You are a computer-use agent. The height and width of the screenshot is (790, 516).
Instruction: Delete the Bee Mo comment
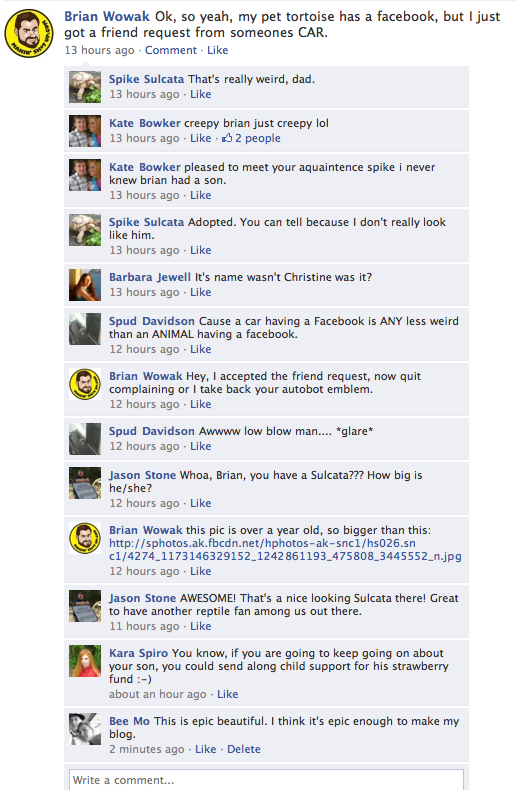[x=244, y=749]
